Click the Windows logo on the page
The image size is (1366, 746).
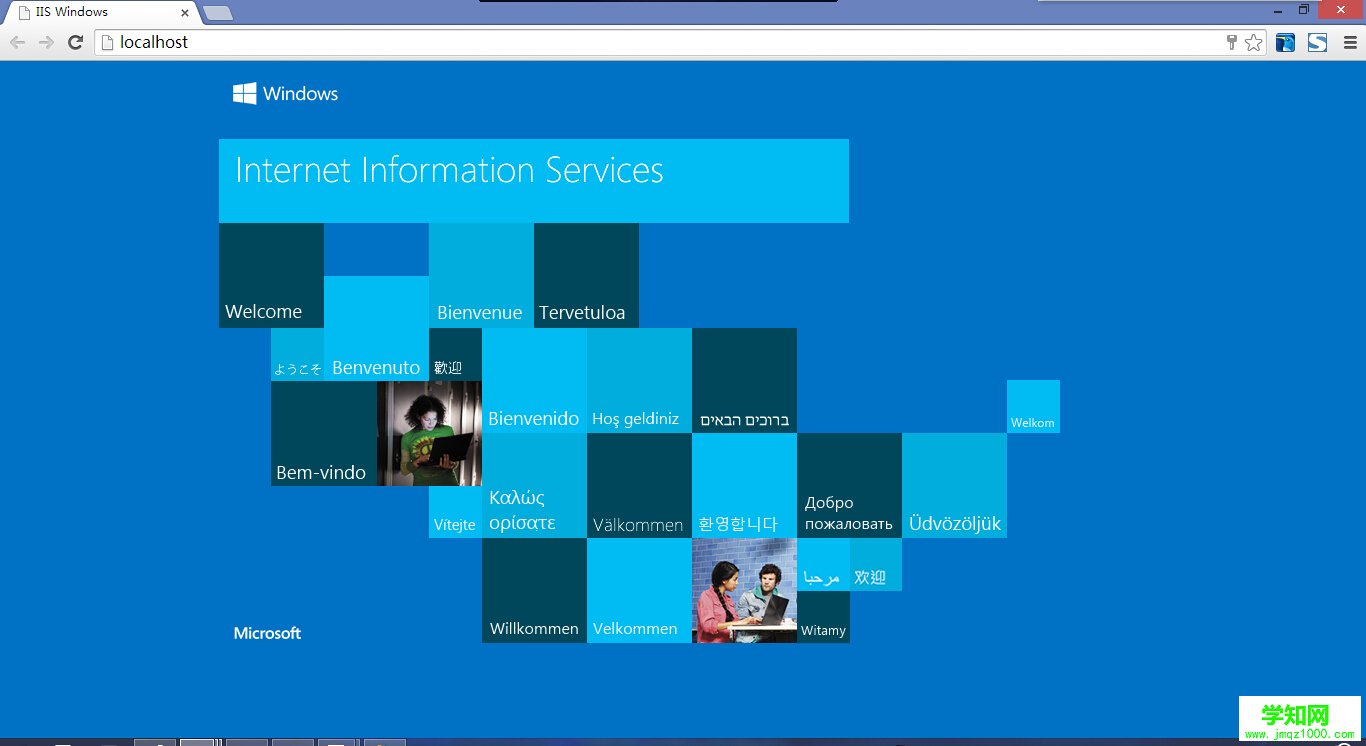(x=286, y=93)
